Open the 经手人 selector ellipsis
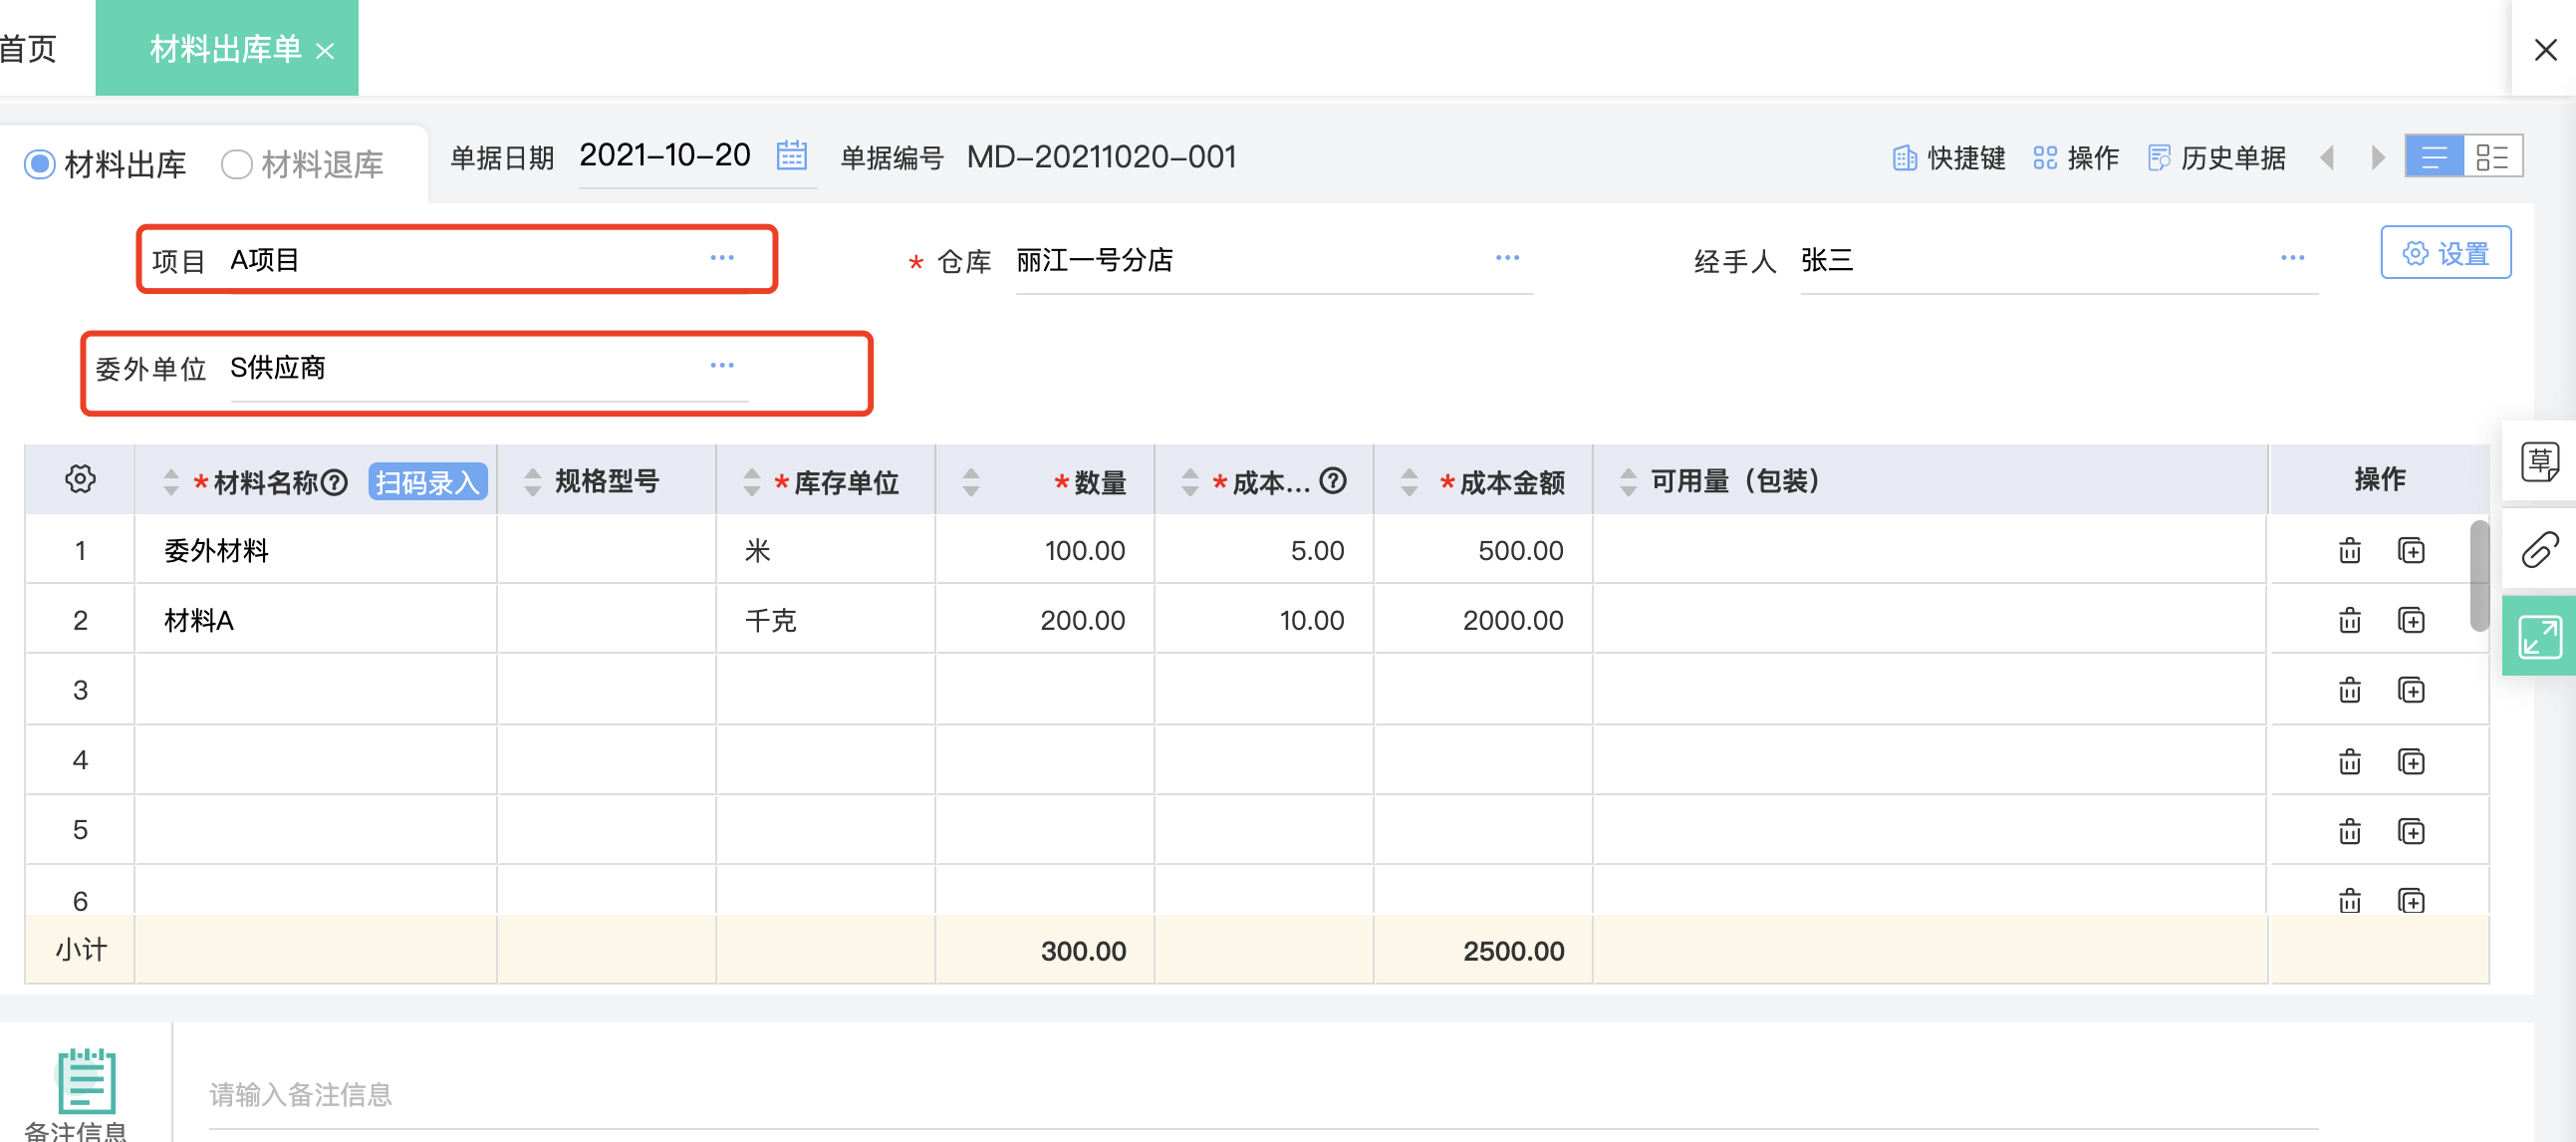This screenshot has height=1142, width=2576. [x=2292, y=258]
